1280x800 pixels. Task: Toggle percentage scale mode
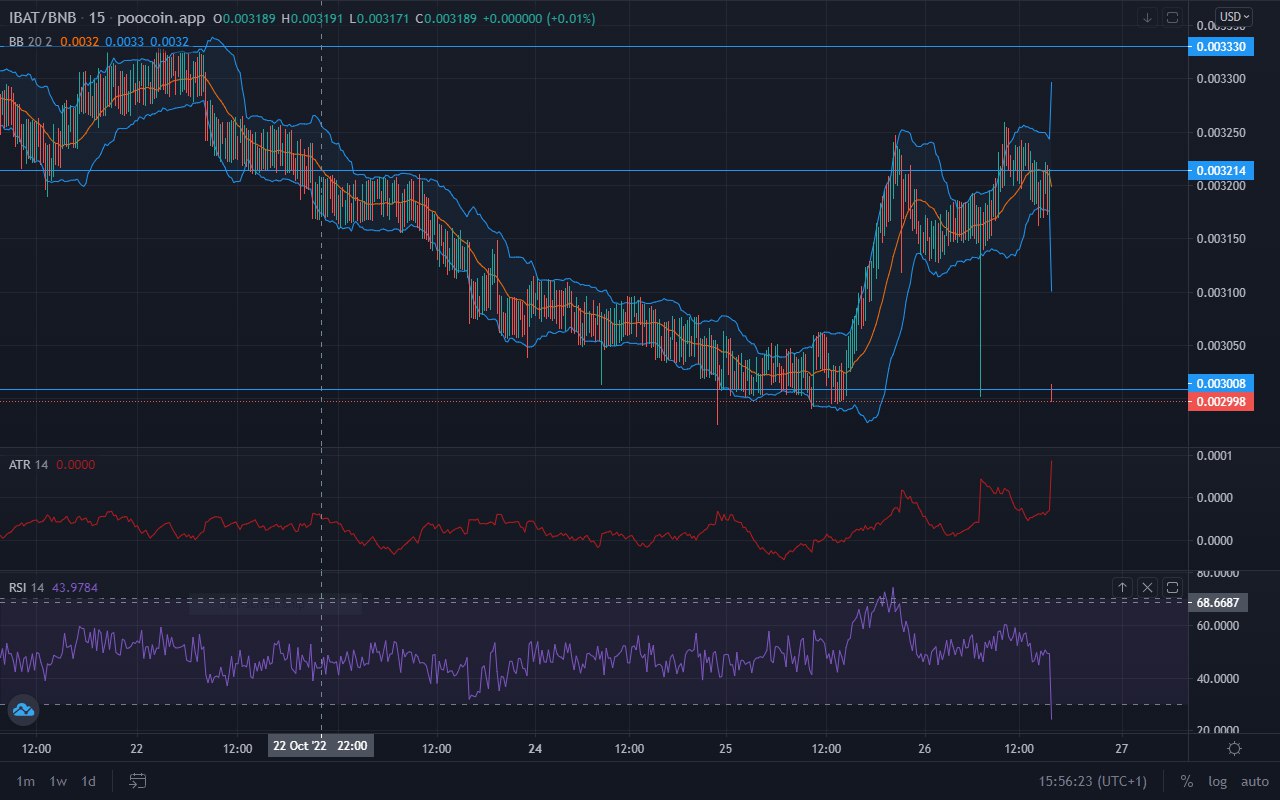pos(1186,781)
